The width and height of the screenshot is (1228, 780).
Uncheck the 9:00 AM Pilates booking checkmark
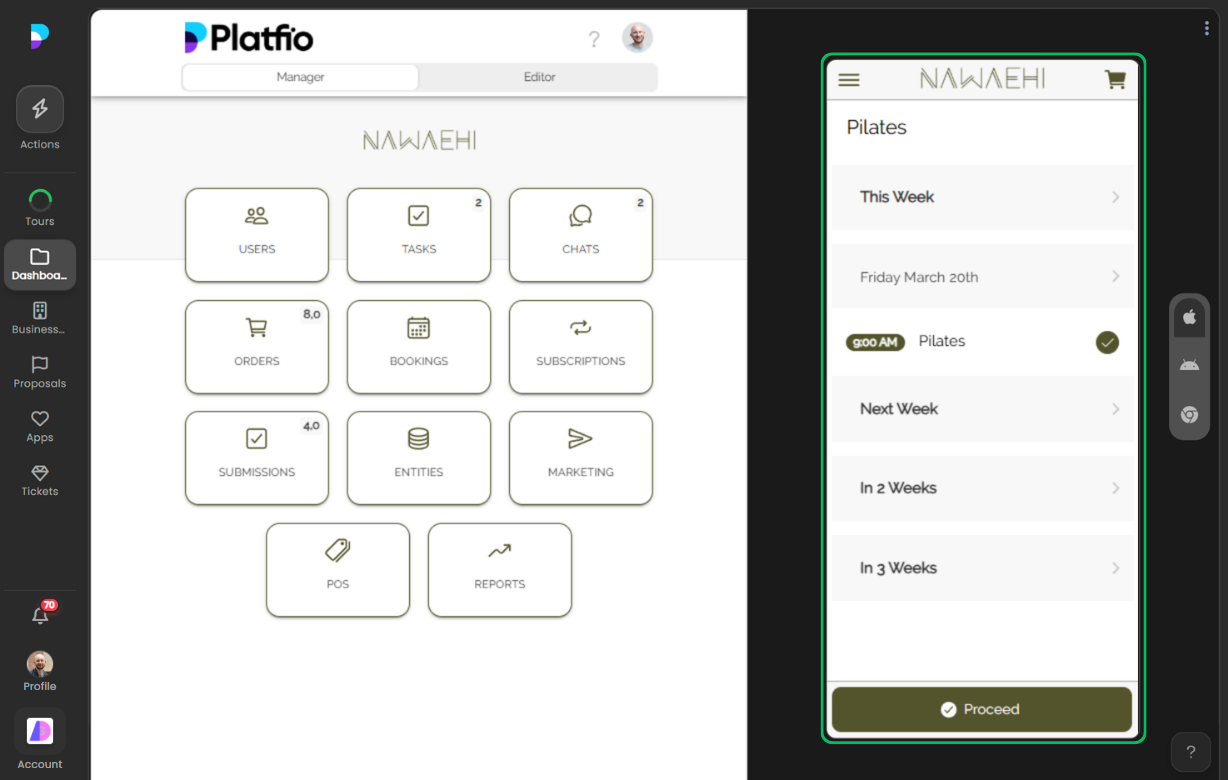(x=1107, y=342)
